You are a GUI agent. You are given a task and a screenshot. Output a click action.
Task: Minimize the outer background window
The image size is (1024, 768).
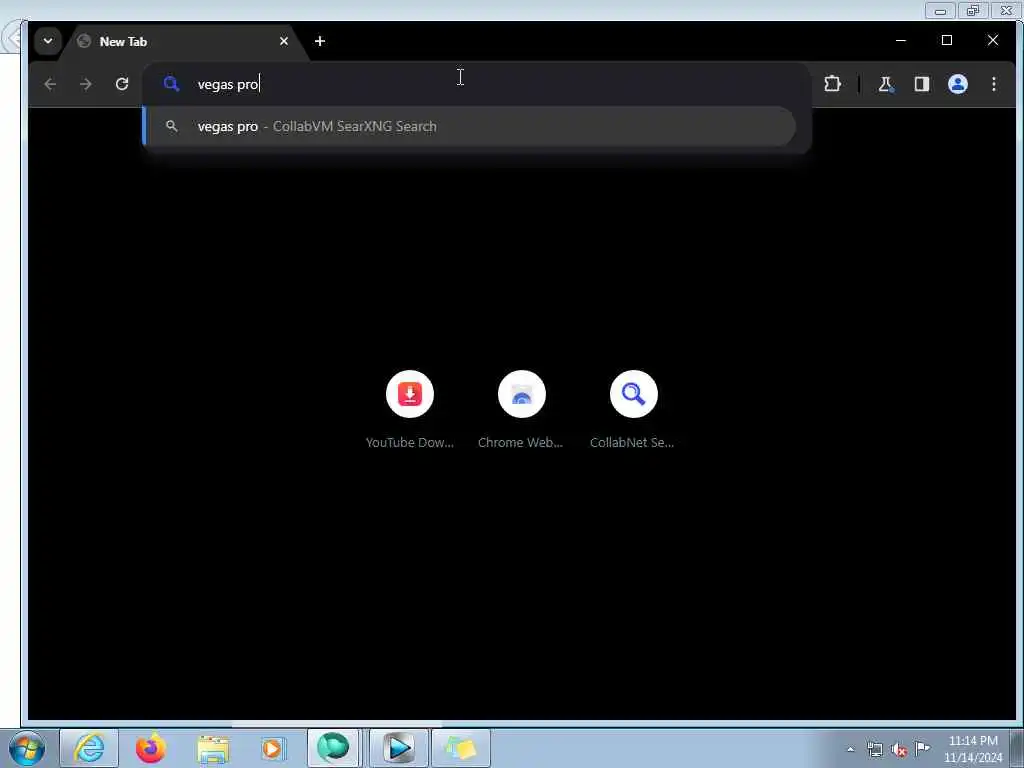tap(940, 10)
